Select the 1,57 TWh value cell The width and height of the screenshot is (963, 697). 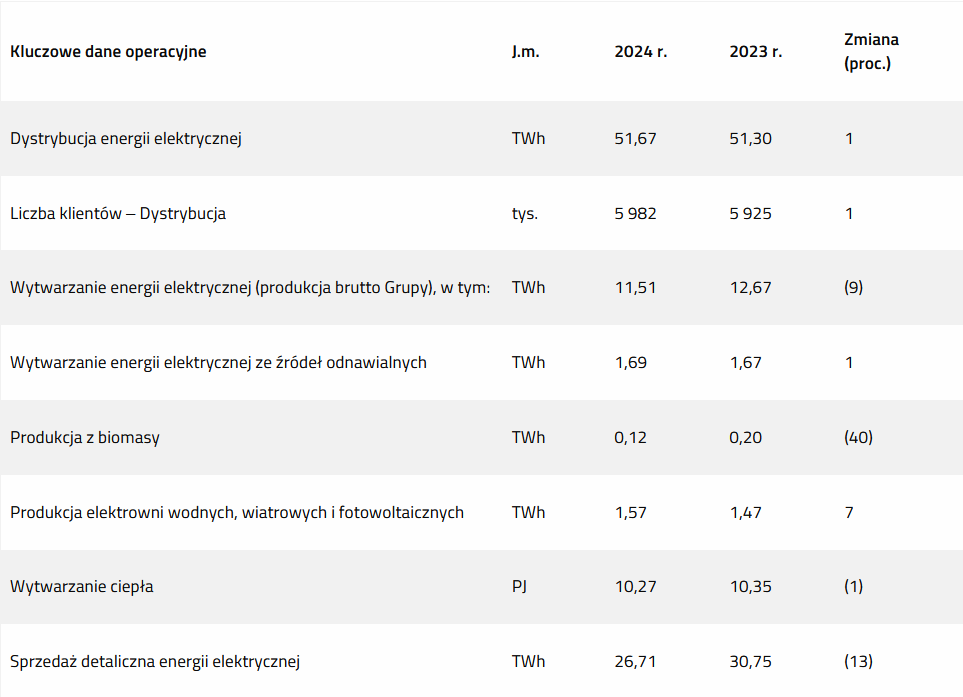click(631, 513)
